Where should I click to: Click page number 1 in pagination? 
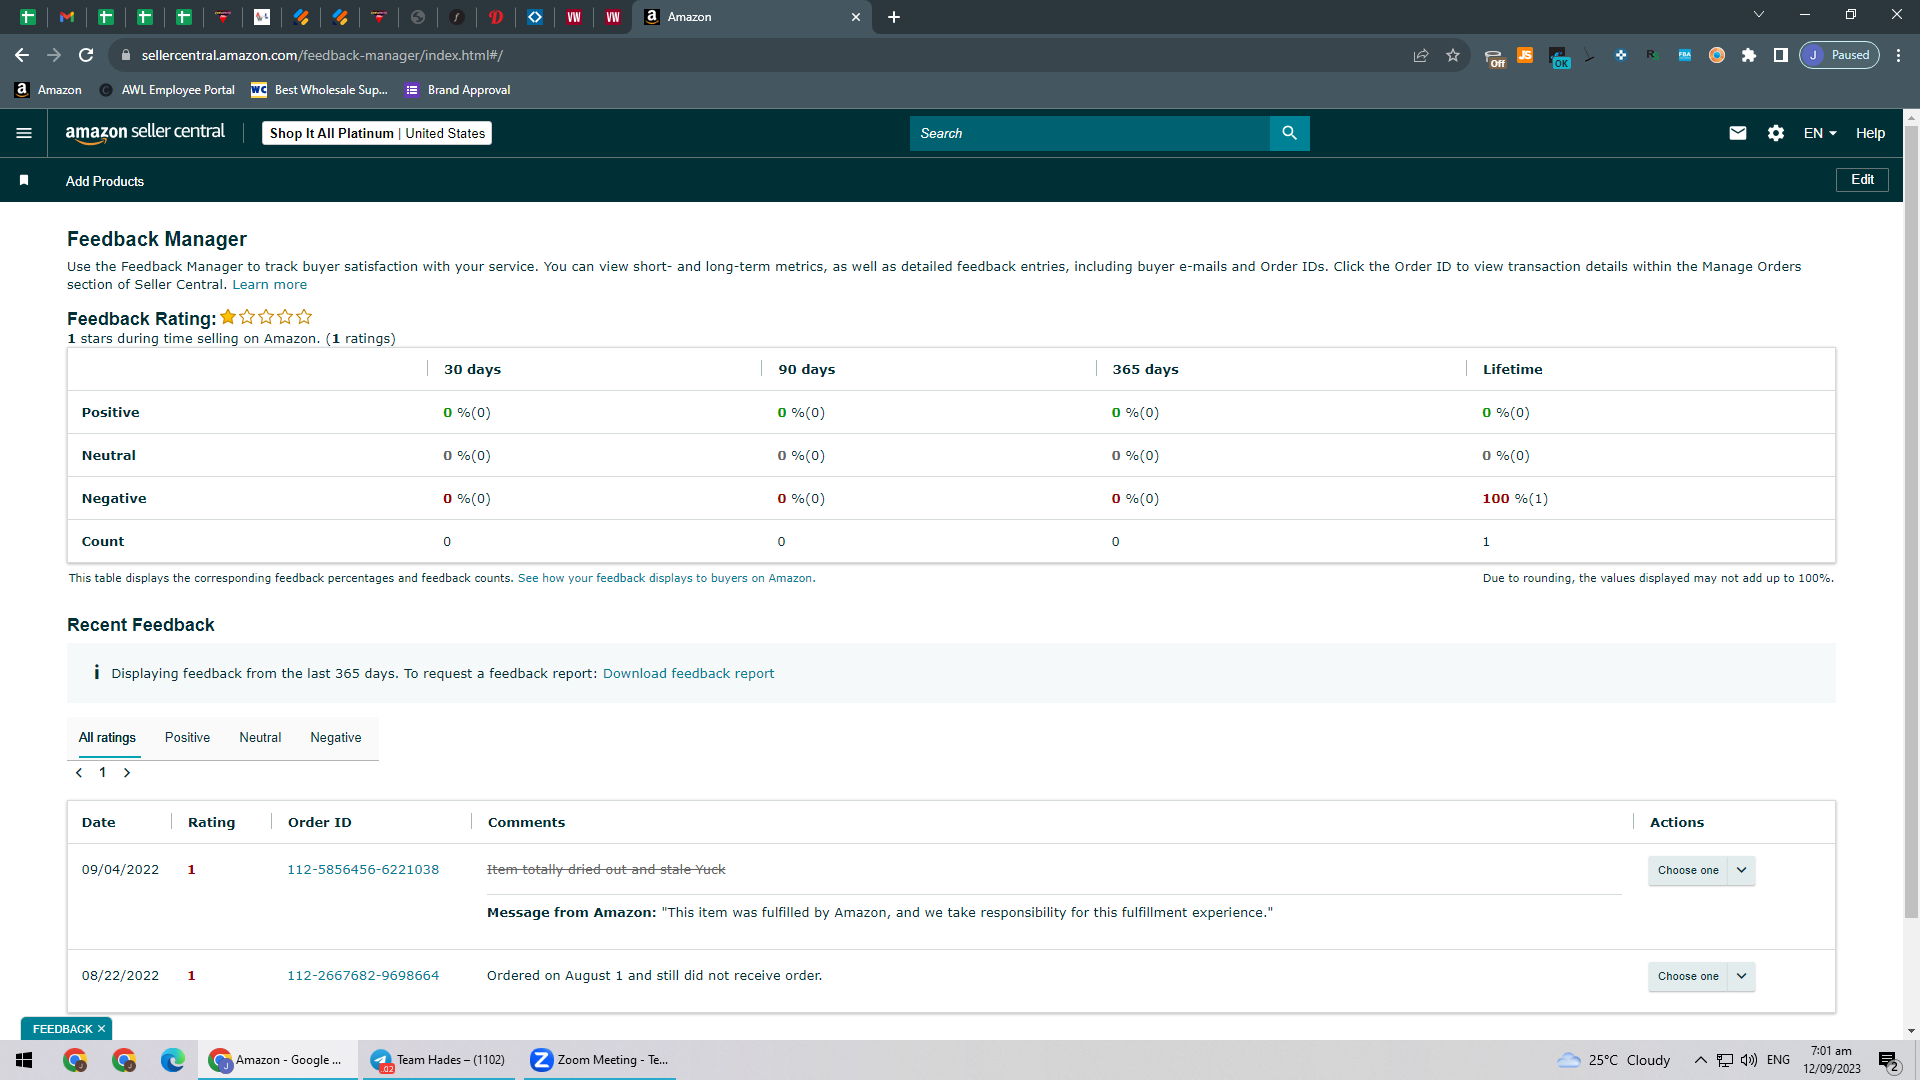tap(102, 773)
